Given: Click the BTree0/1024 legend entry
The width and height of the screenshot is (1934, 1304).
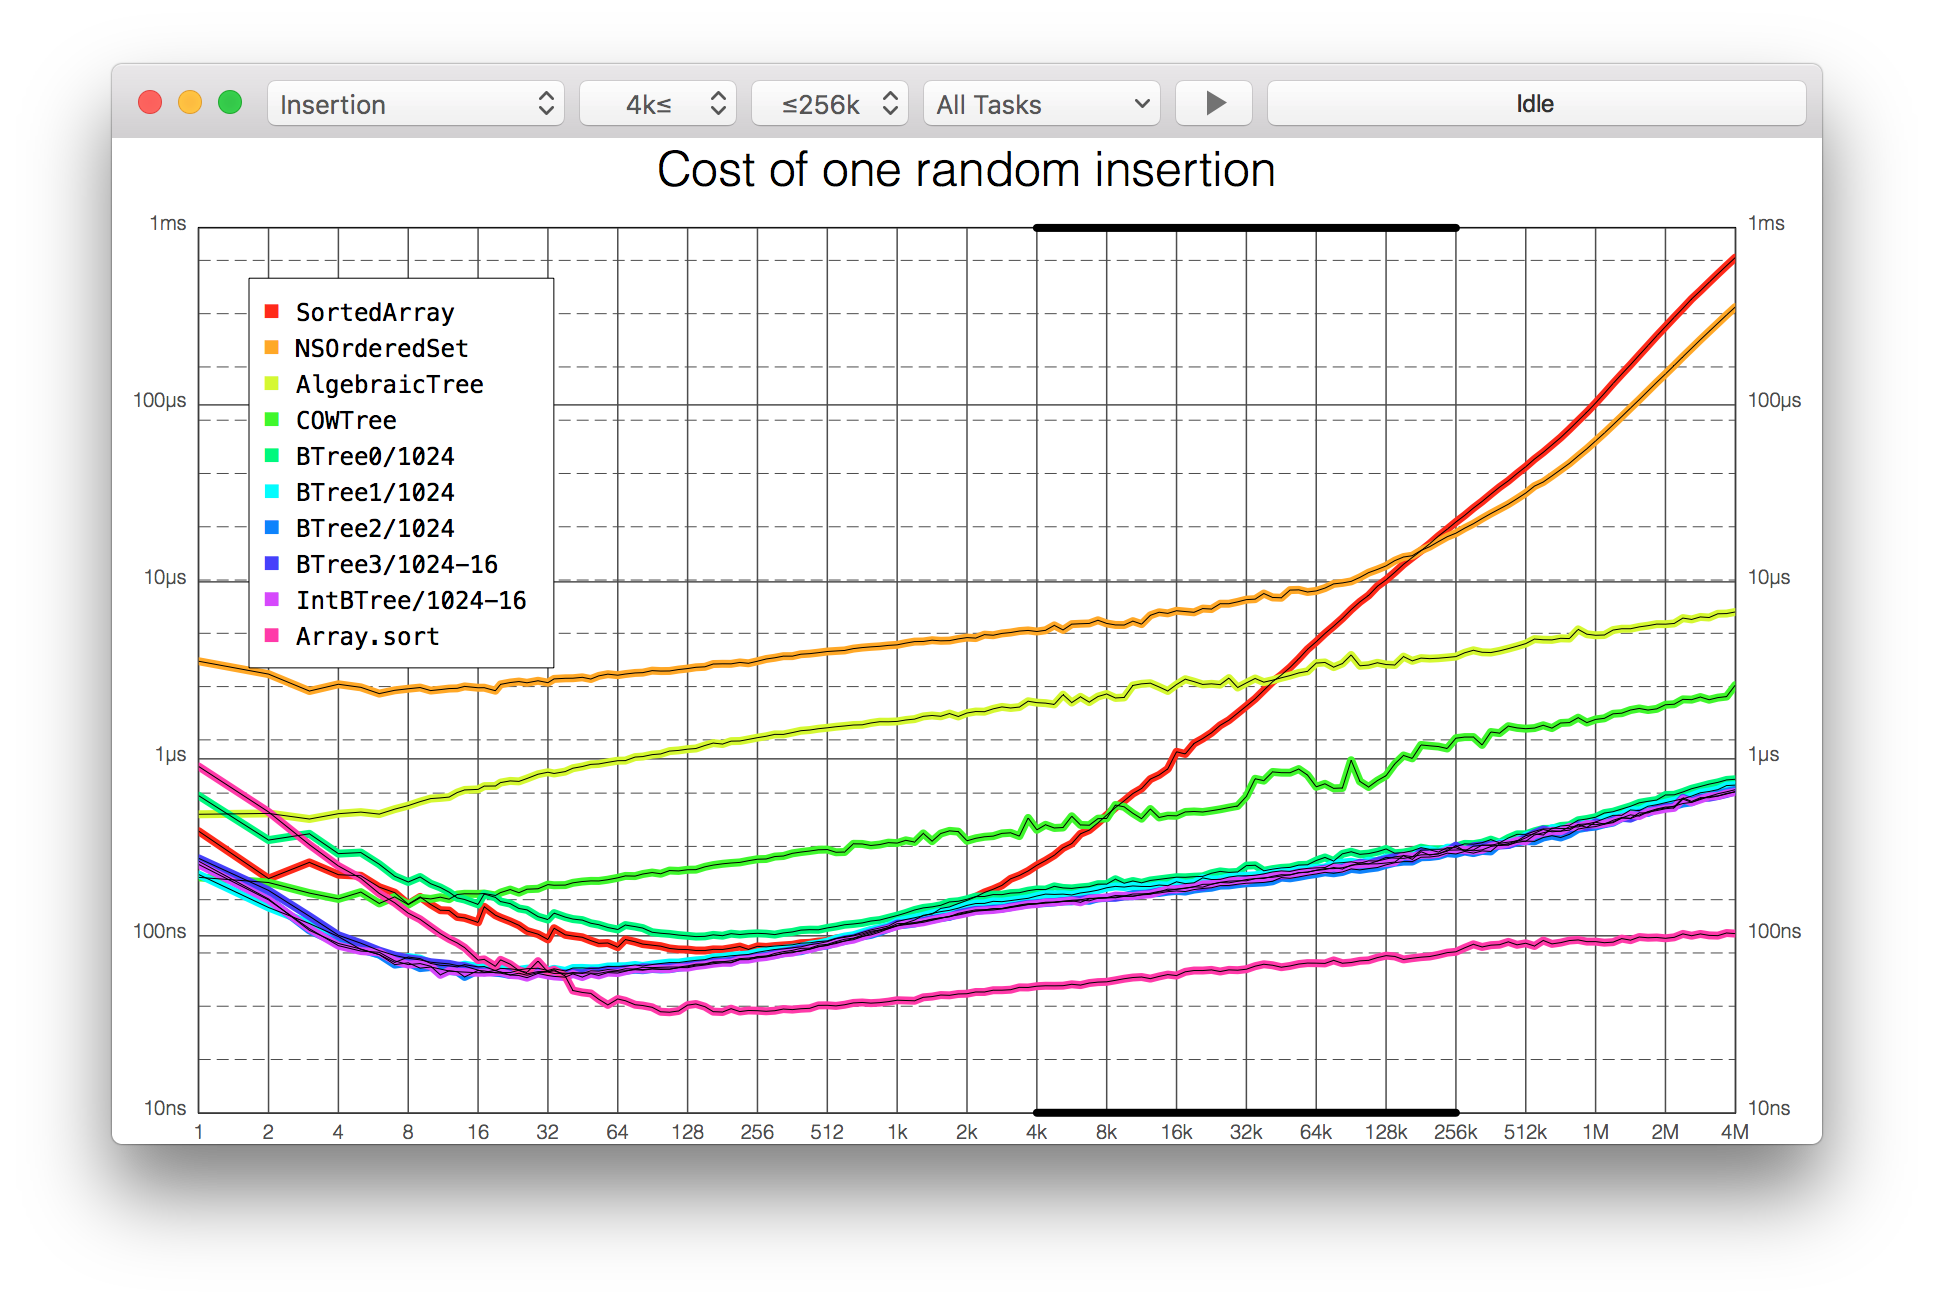Looking at the screenshot, I should [x=375, y=456].
